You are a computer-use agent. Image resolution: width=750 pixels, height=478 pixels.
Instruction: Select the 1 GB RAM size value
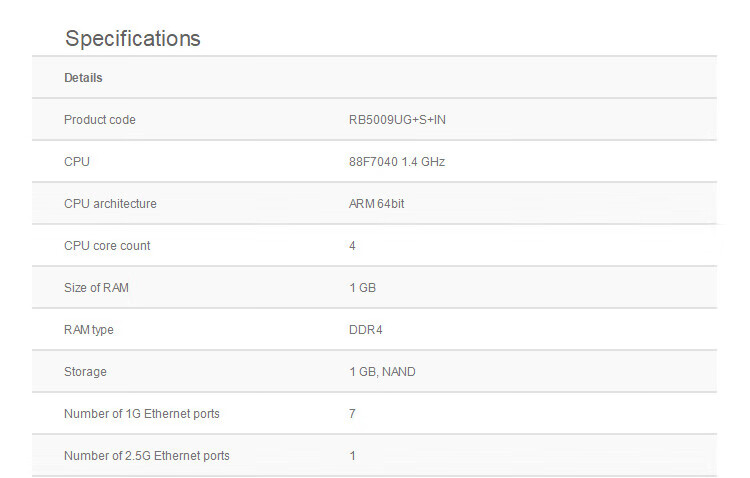pos(363,288)
